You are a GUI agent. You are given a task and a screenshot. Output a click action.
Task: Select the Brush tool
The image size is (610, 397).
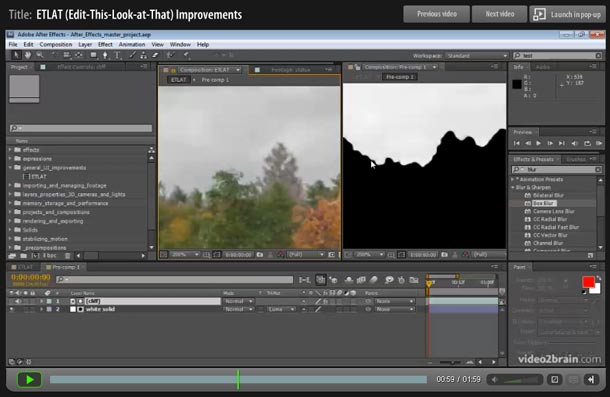(x=133, y=55)
